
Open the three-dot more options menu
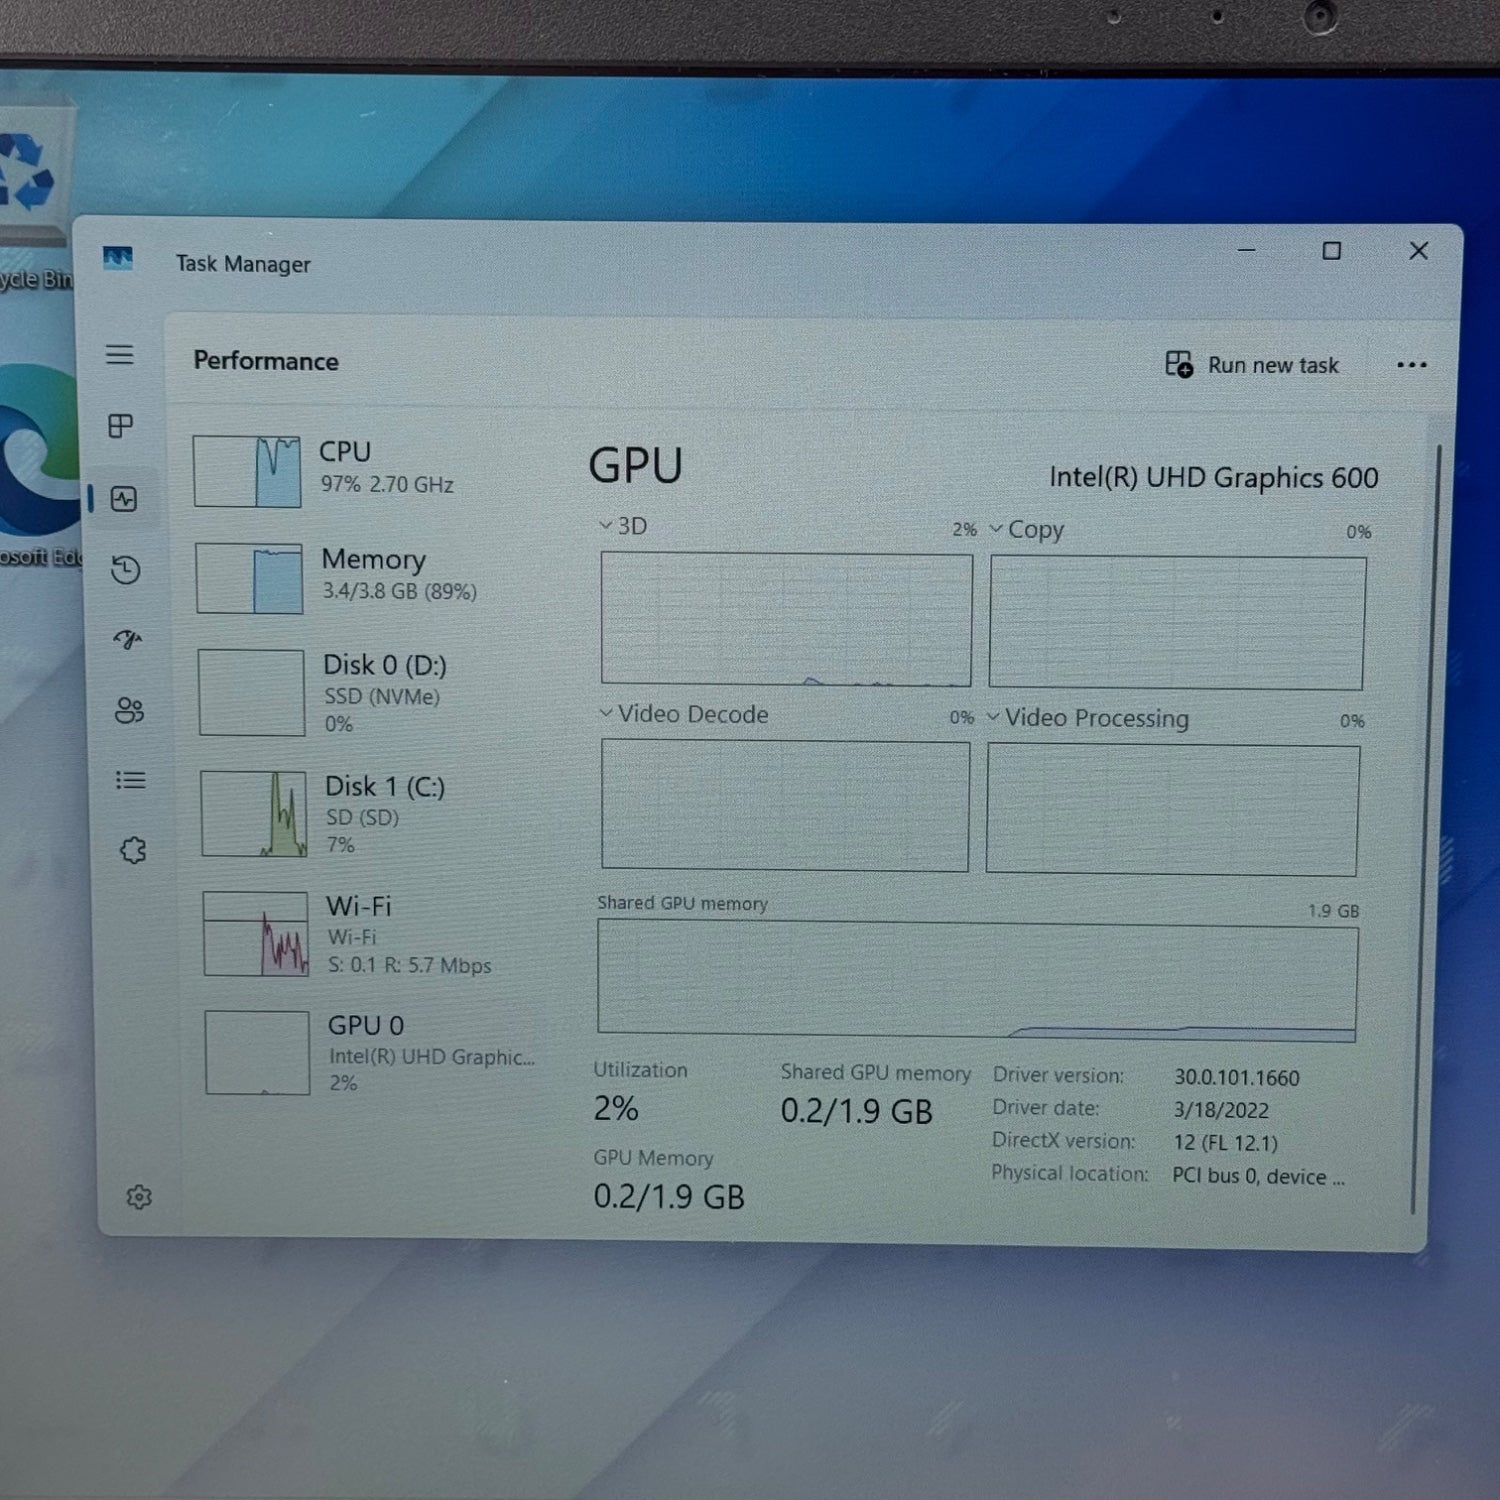[x=1411, y=365]
